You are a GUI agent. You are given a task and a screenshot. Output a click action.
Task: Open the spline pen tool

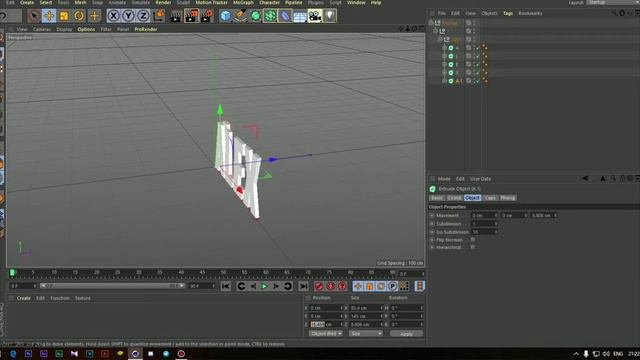[240, 16]
